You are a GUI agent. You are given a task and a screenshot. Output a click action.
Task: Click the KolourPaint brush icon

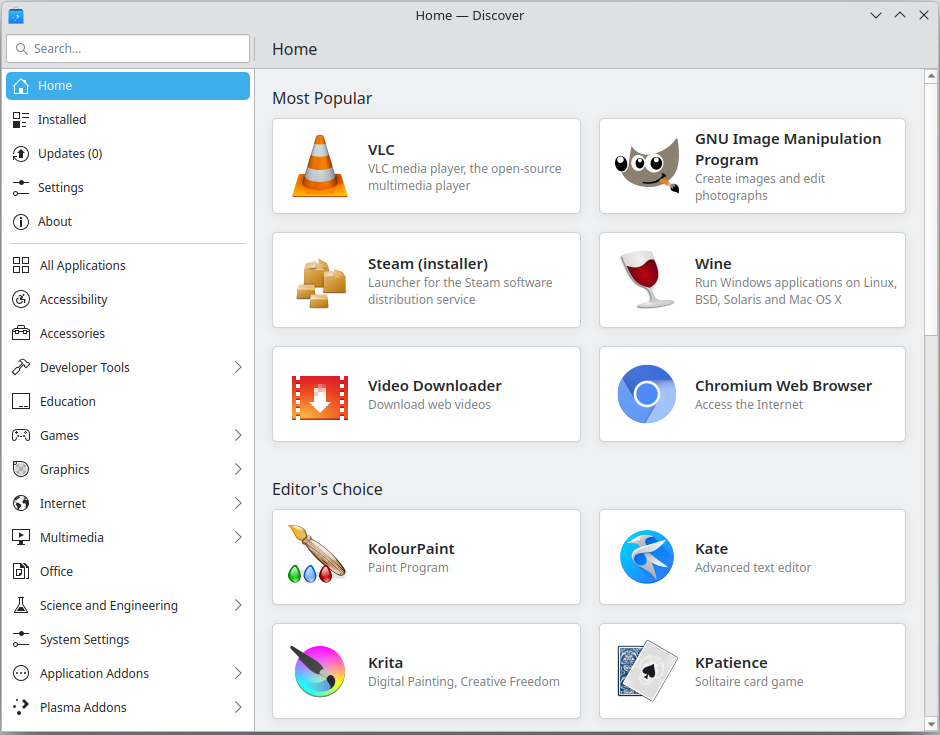click(317, 554)
